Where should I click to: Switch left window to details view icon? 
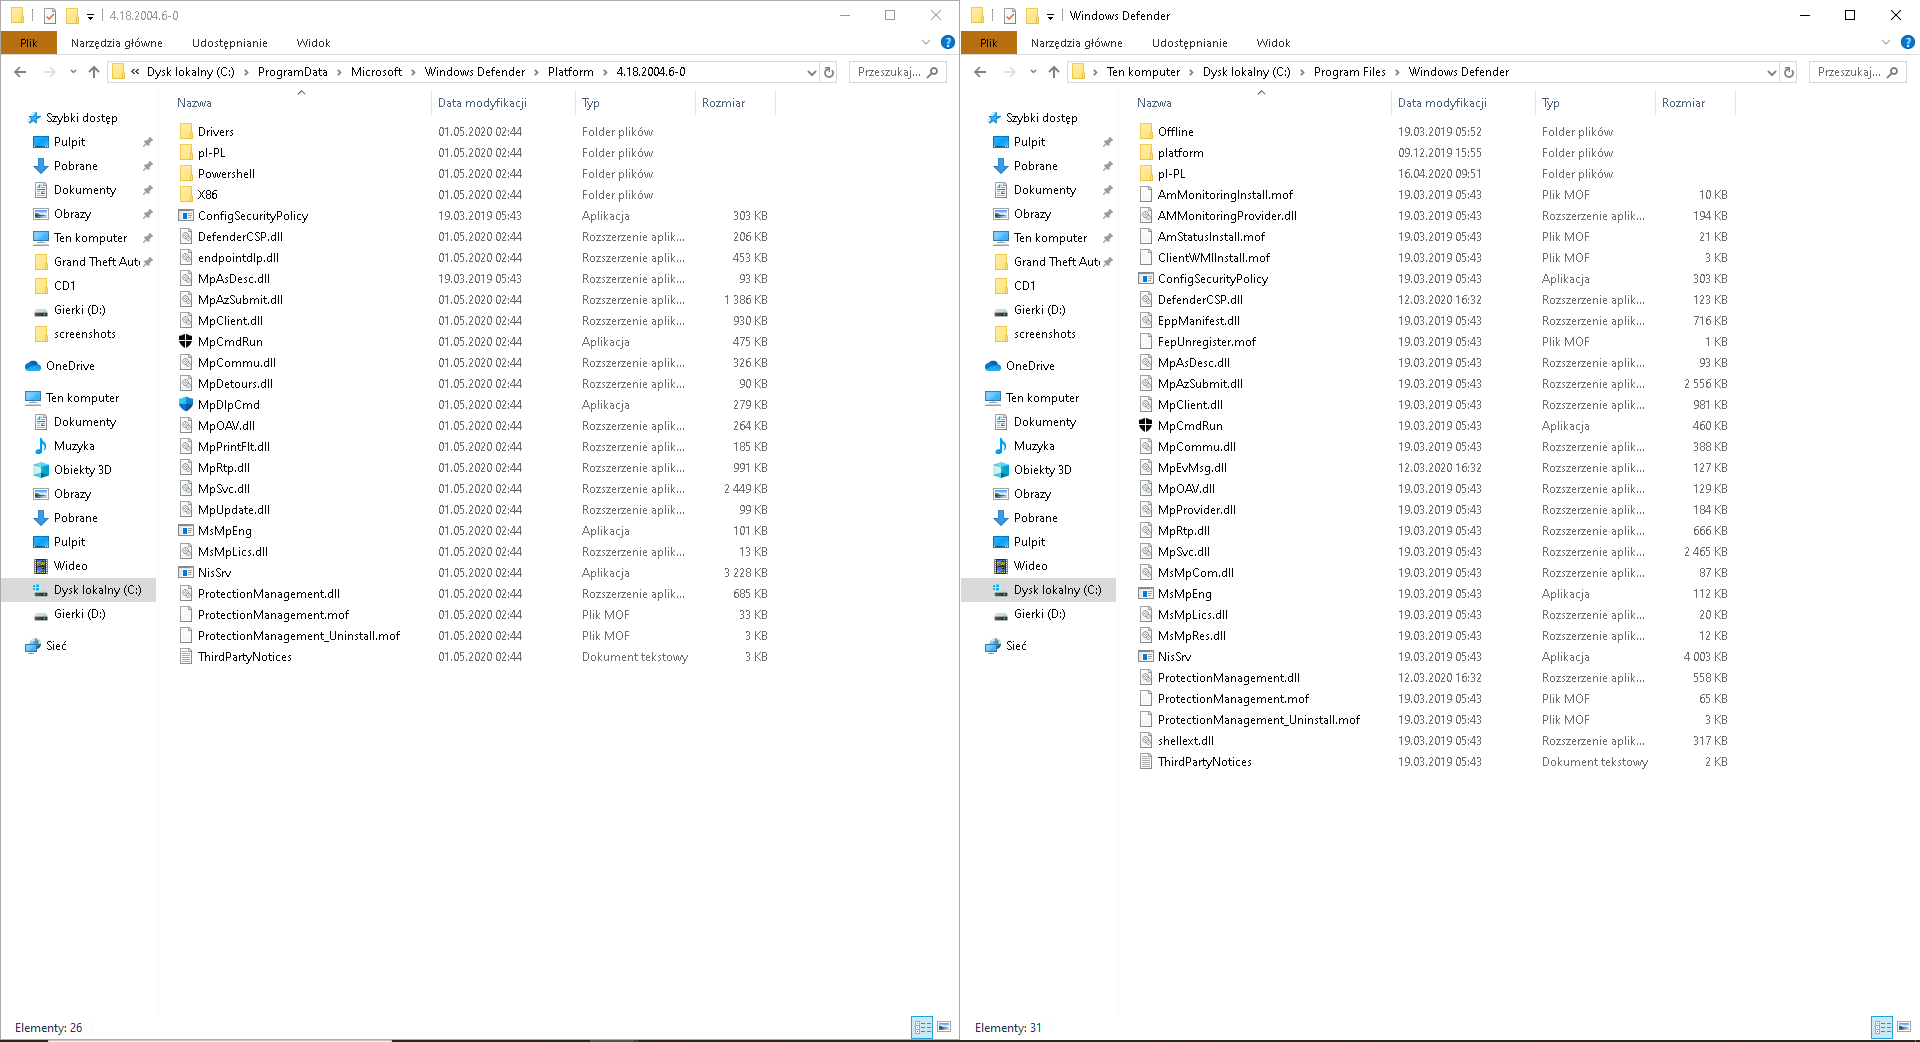click(x=922, y=1027)
